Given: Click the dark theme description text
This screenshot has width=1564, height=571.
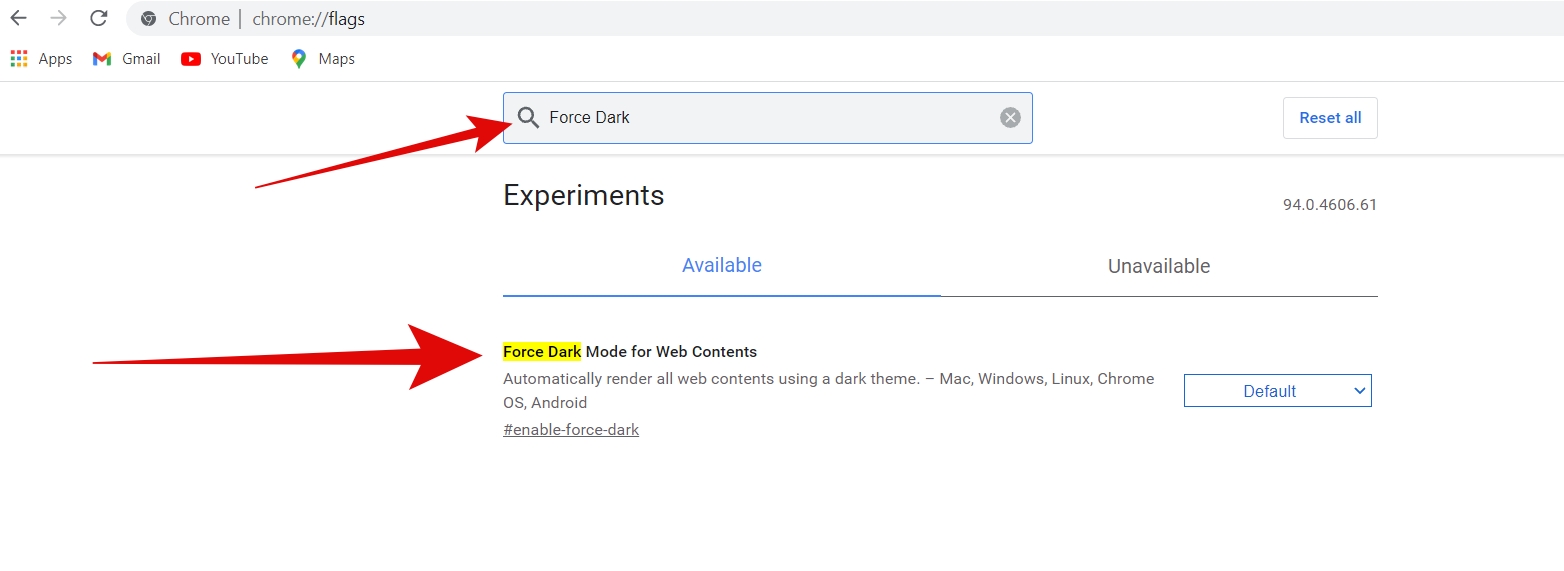Looking at the screenshot, I should pos(829,391).
